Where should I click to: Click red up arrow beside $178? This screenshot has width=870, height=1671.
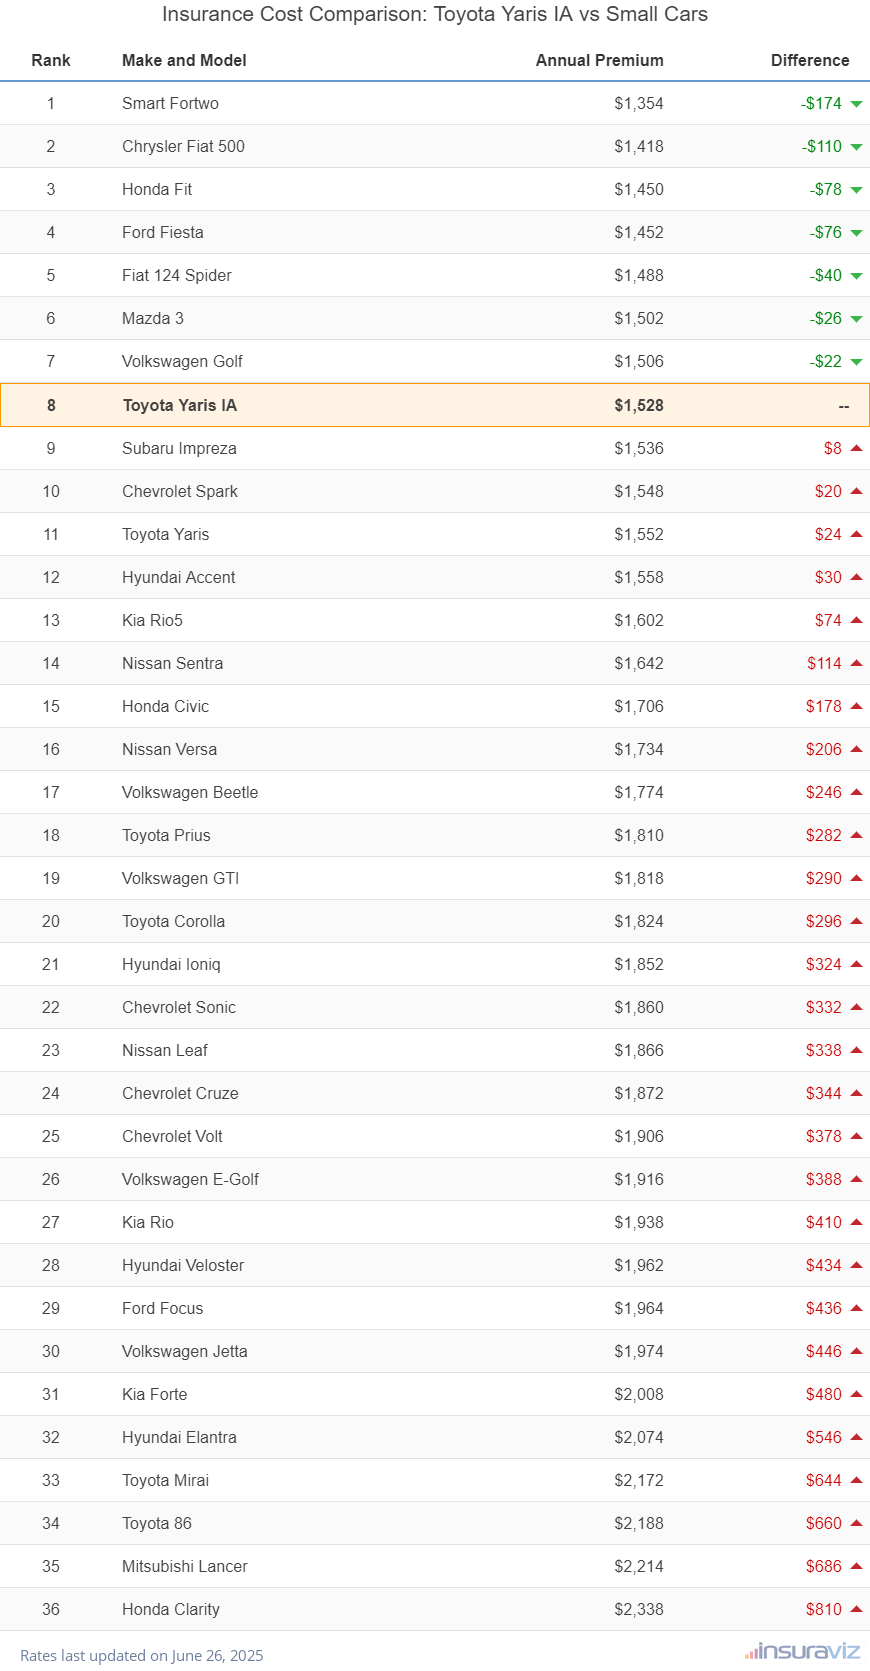click(x=856, y=706)
